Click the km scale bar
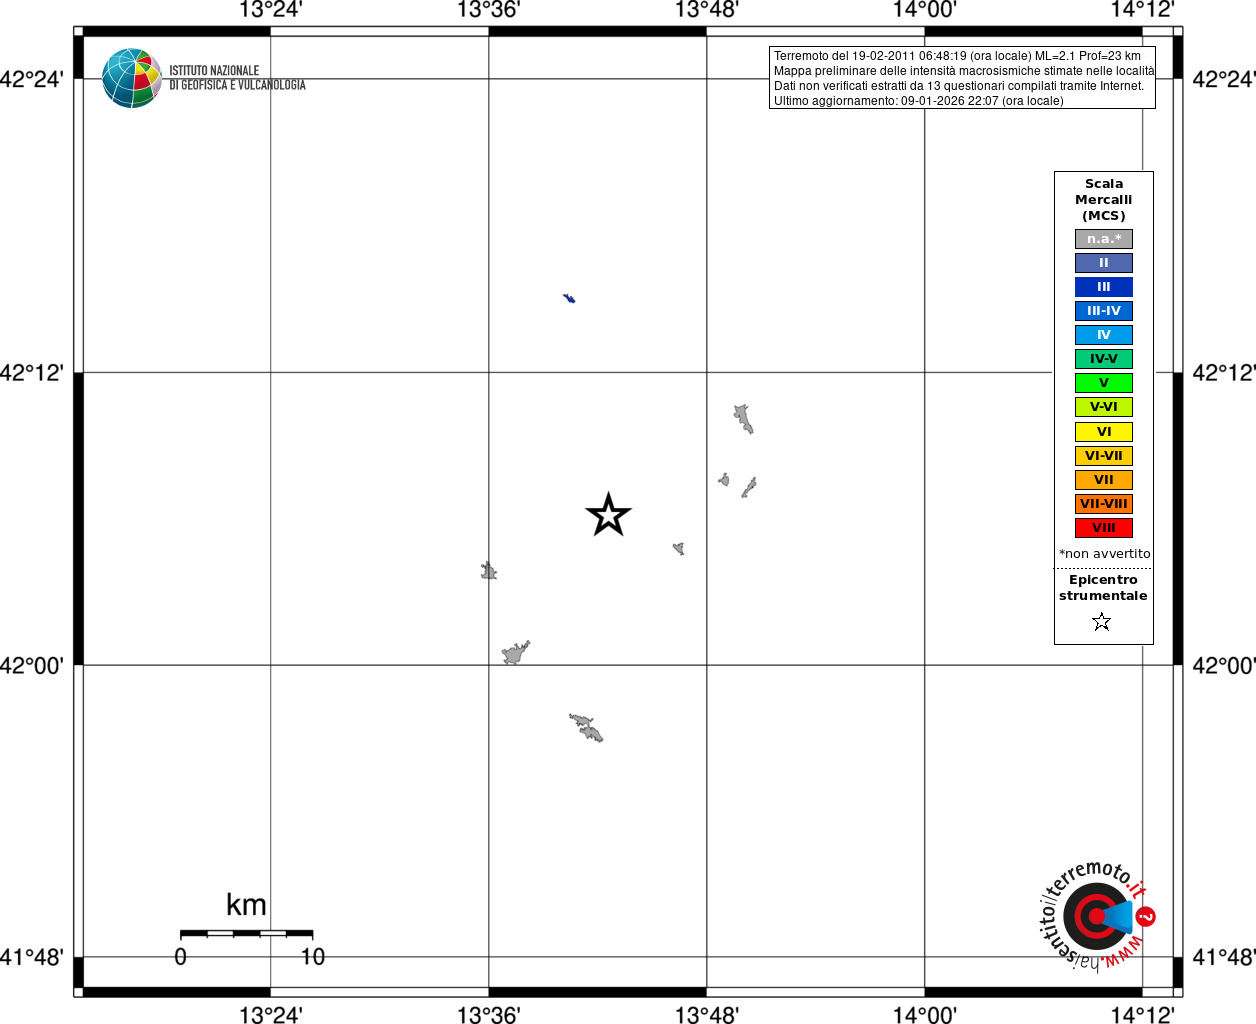Image resolution: width=1256 pixels, height=1024 pixels. coord(246,933)
